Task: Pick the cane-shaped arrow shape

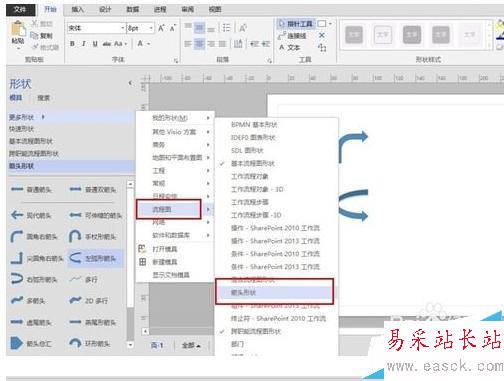Action: point(93,237)
